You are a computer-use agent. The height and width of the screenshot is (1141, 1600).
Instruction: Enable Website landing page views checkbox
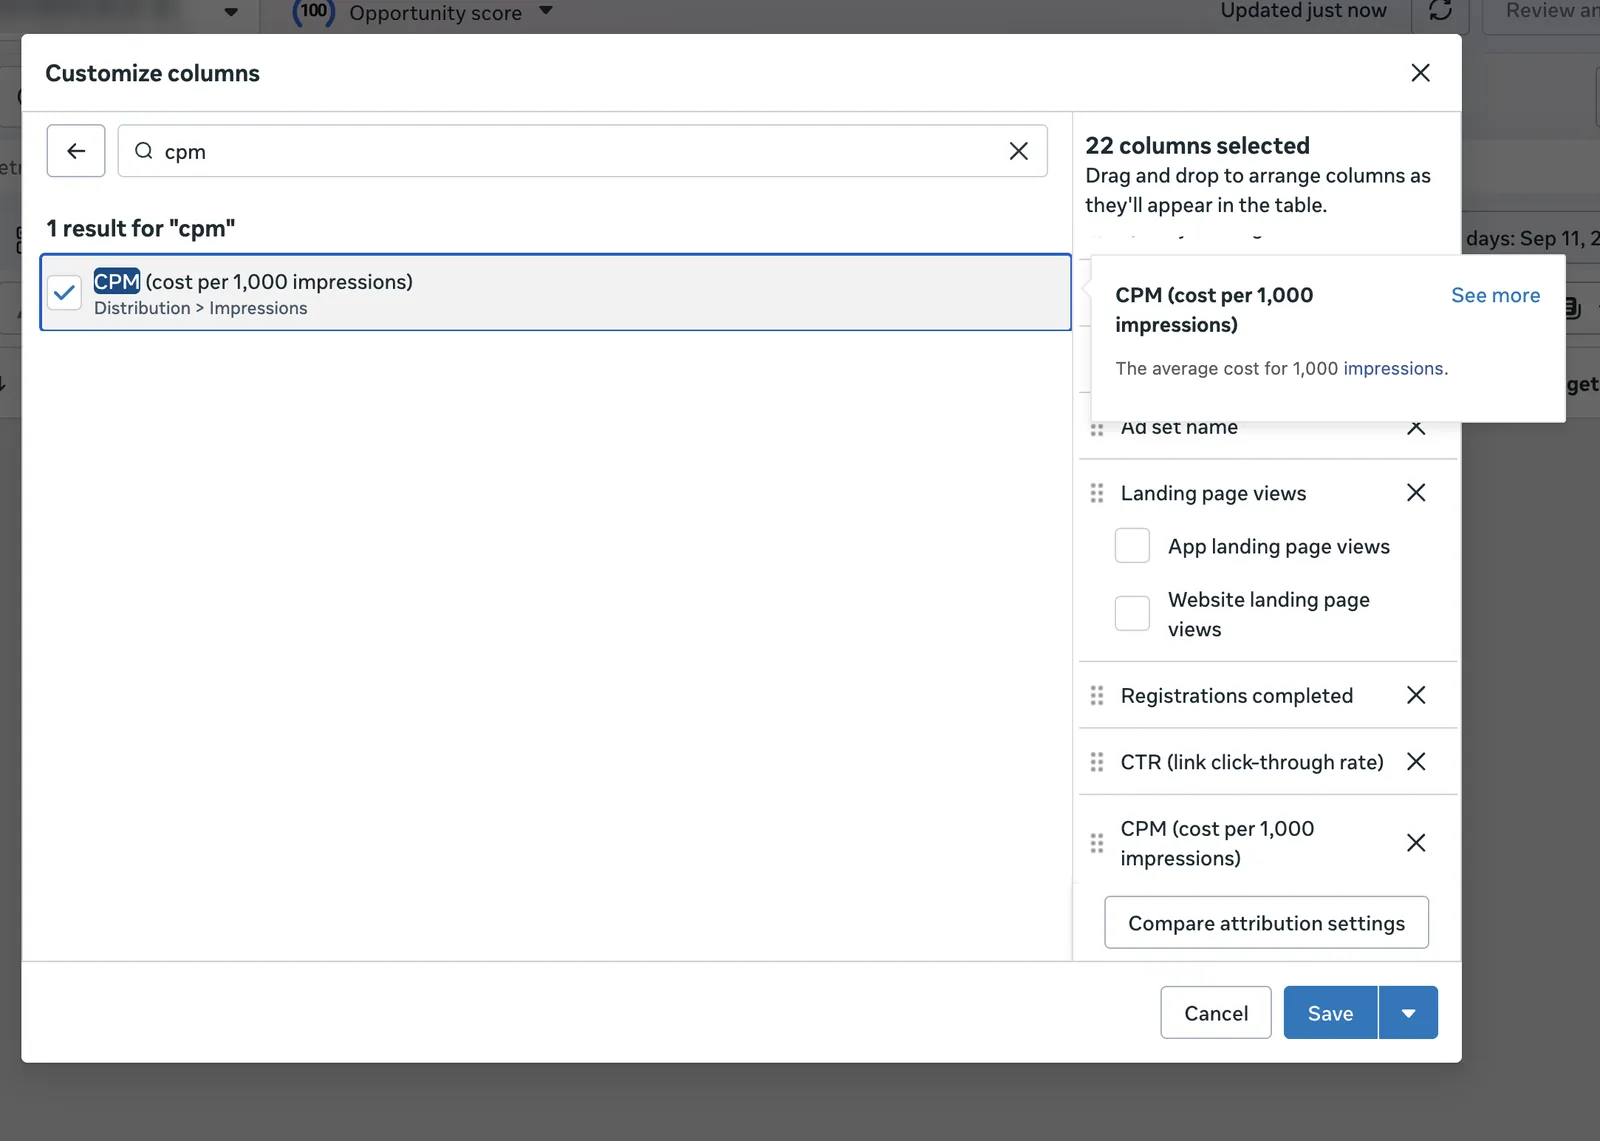point(1132,613)
